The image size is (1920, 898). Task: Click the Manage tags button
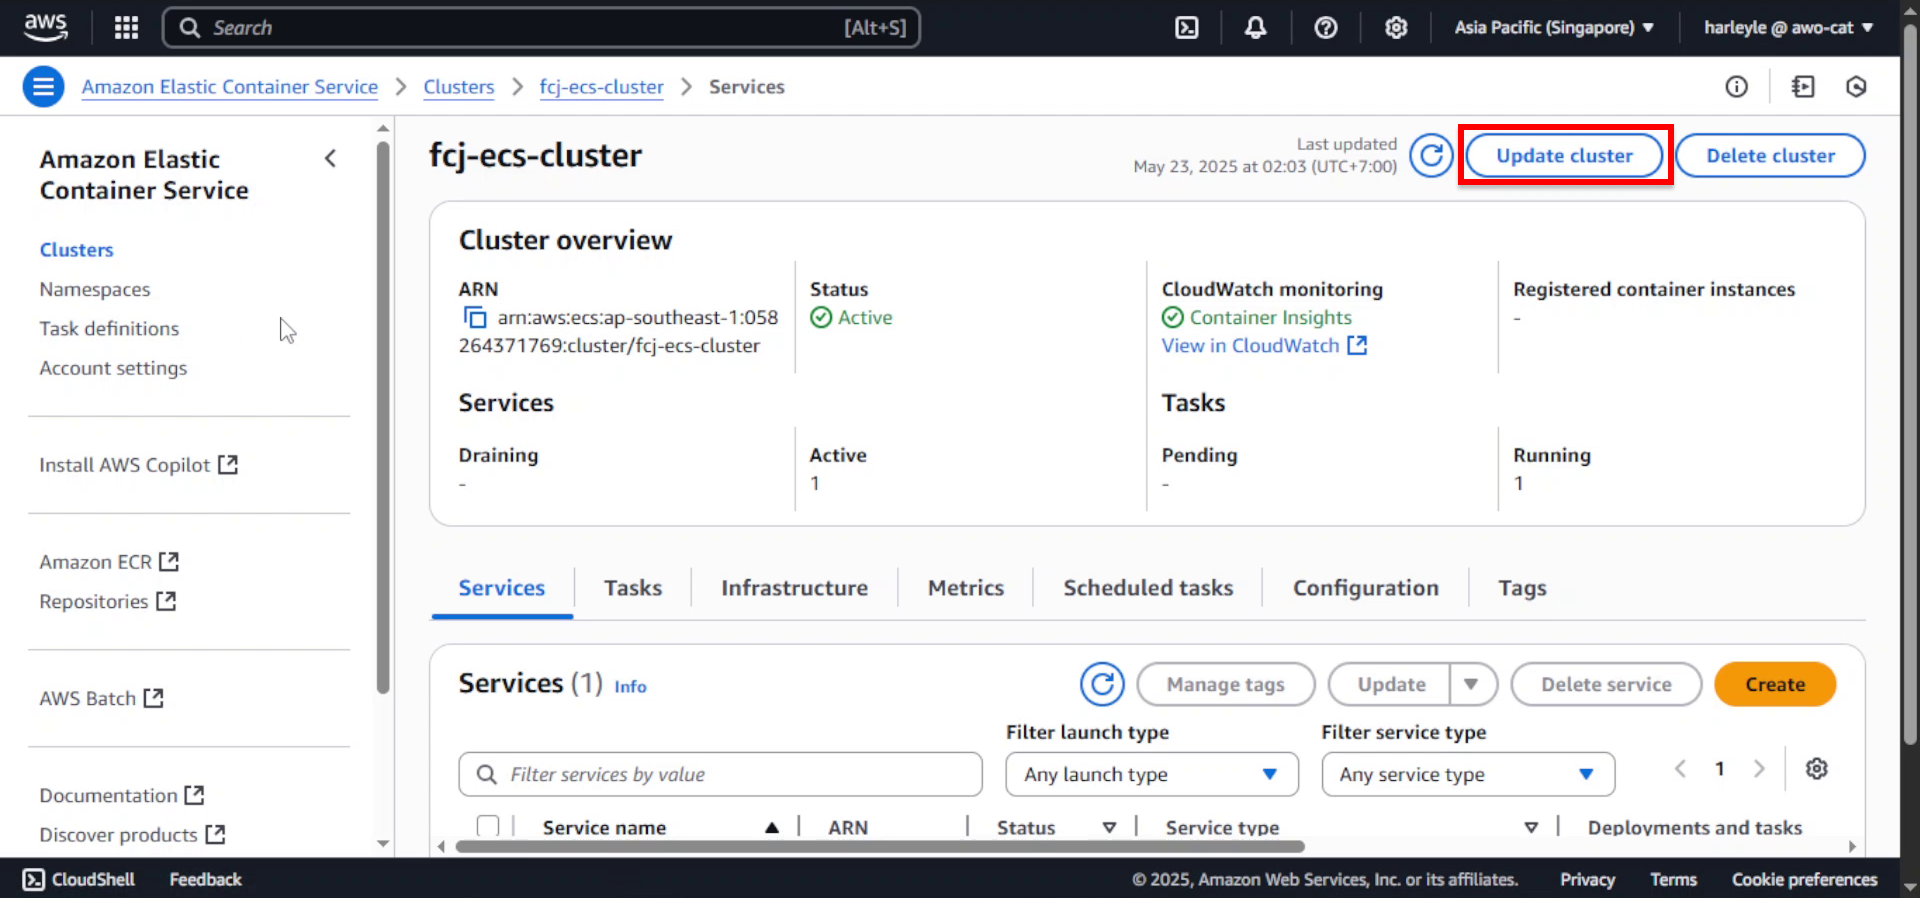point(1225,684)
